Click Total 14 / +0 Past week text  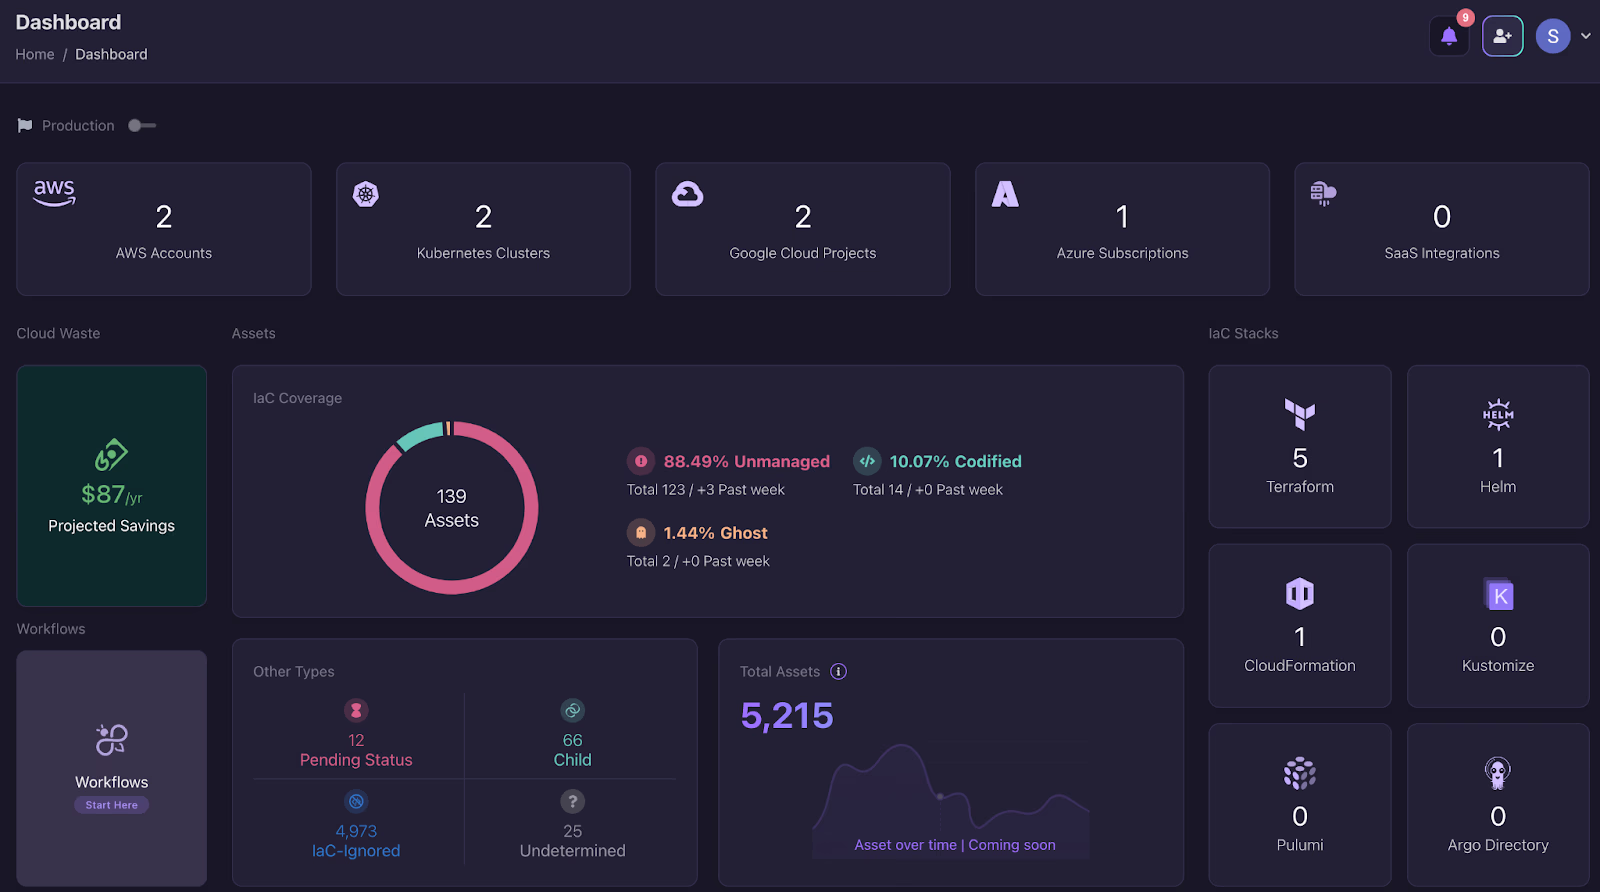928,490
